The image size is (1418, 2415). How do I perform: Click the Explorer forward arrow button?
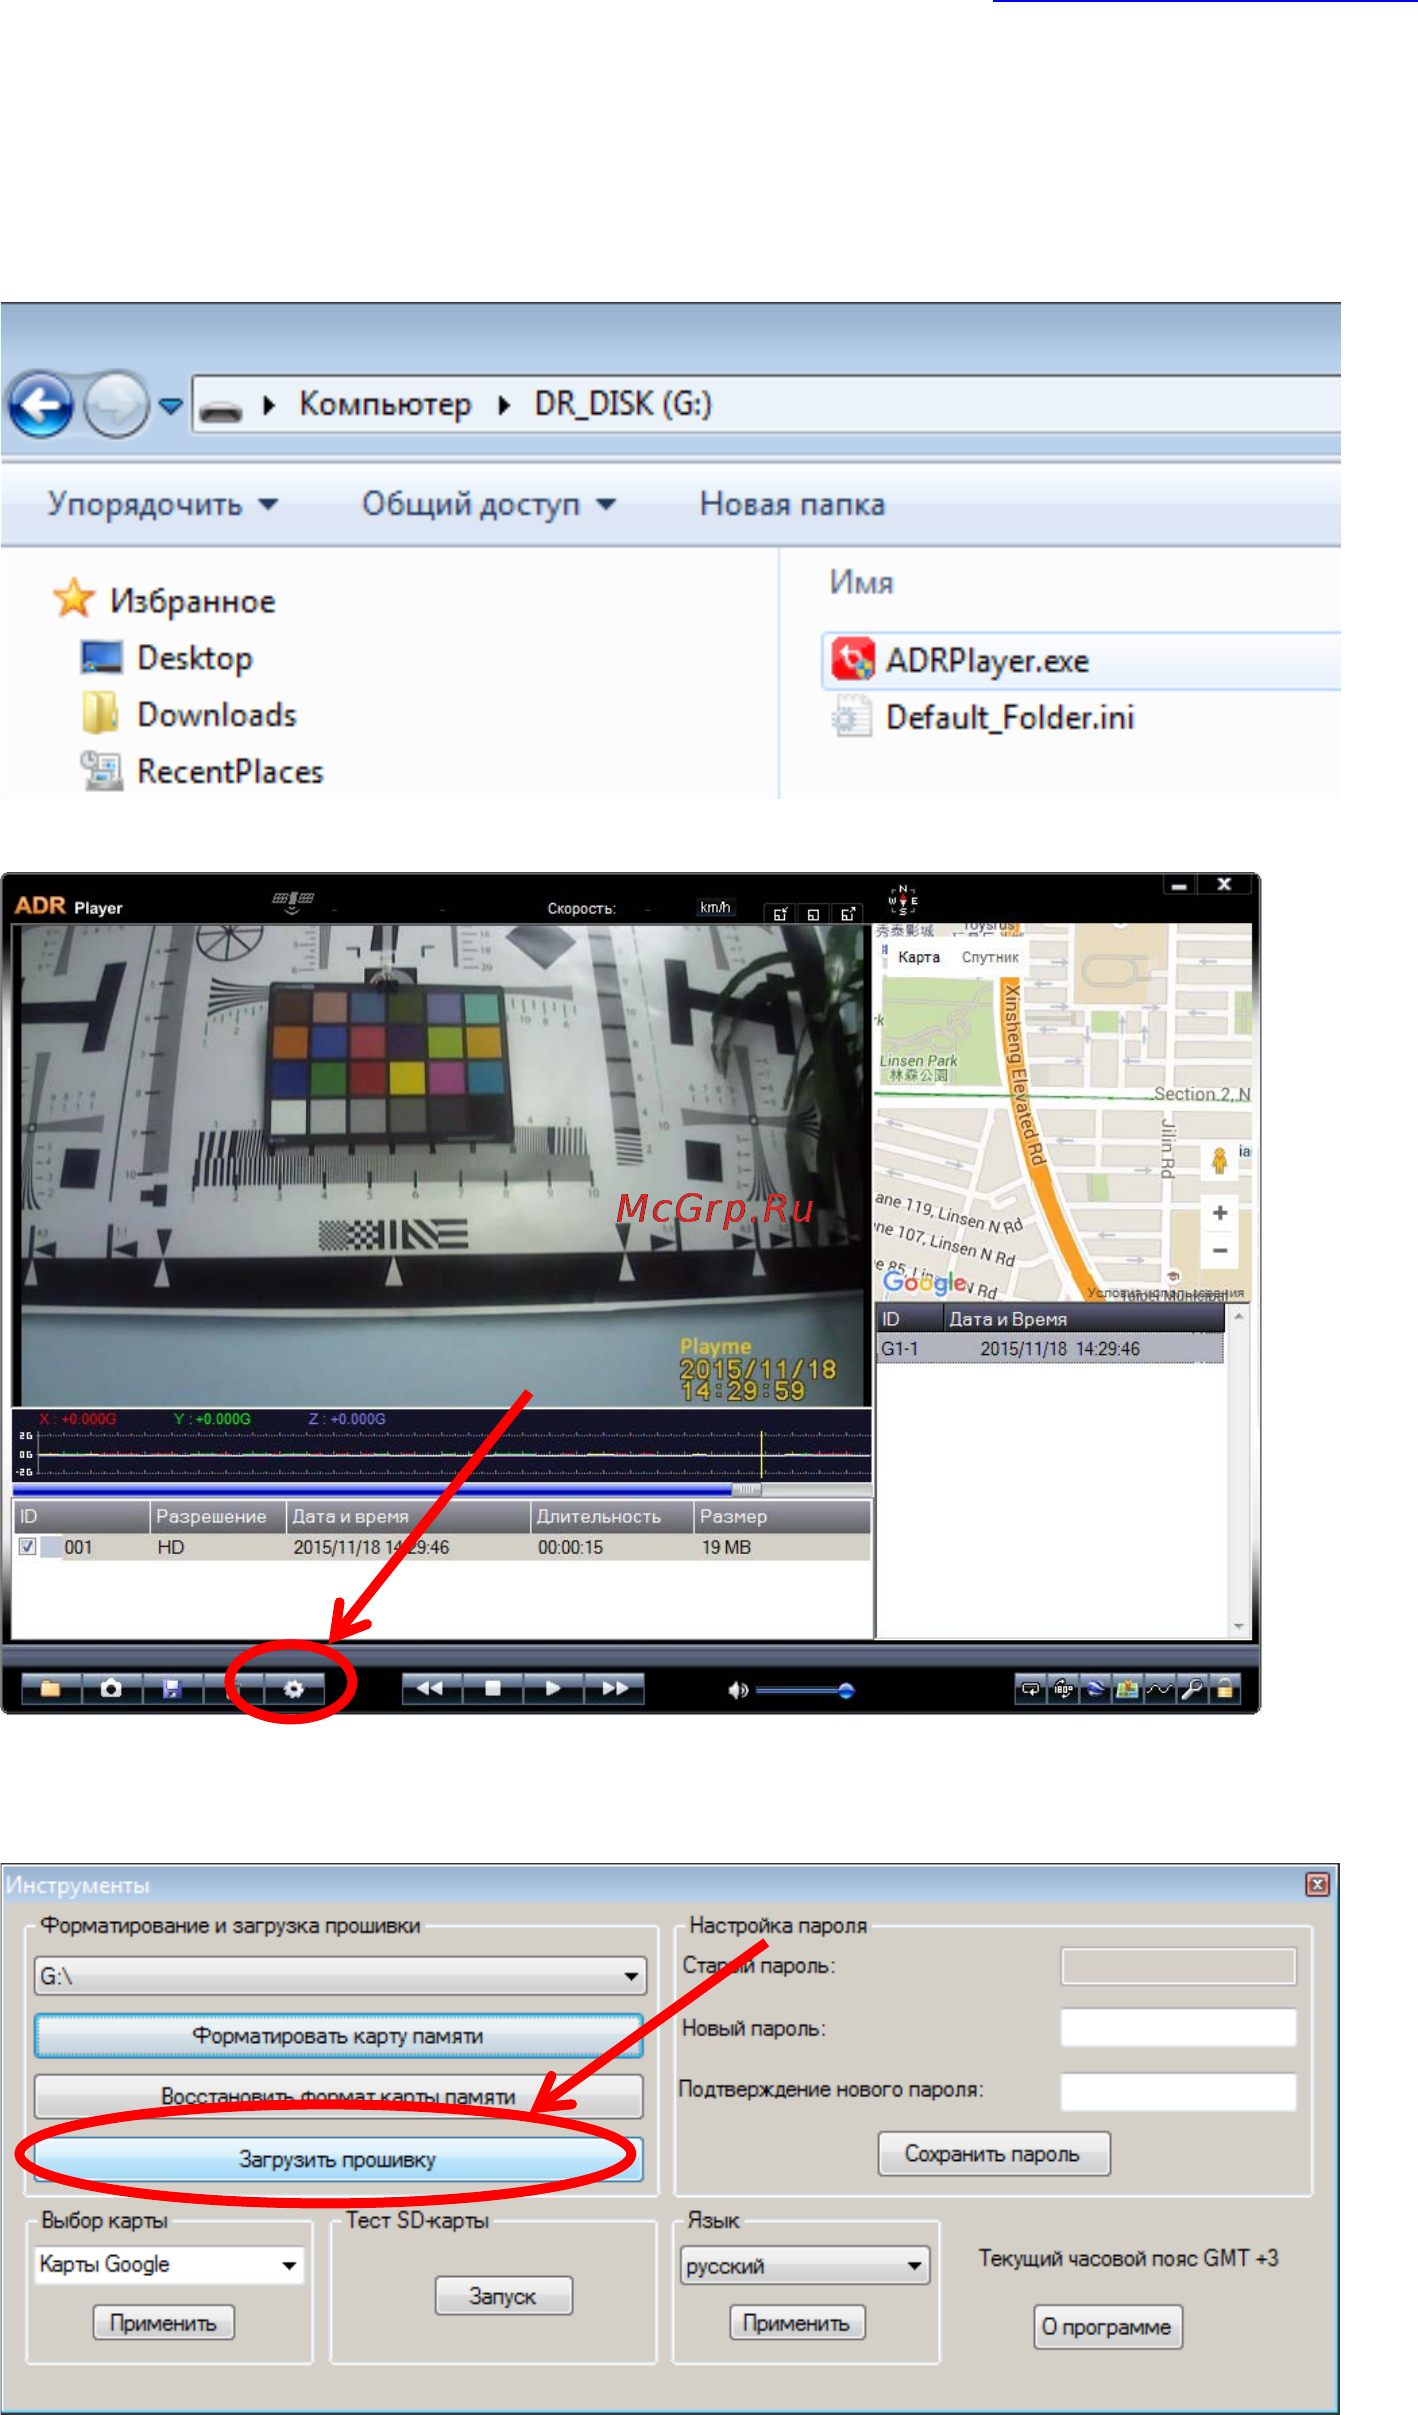pos(116,405)
